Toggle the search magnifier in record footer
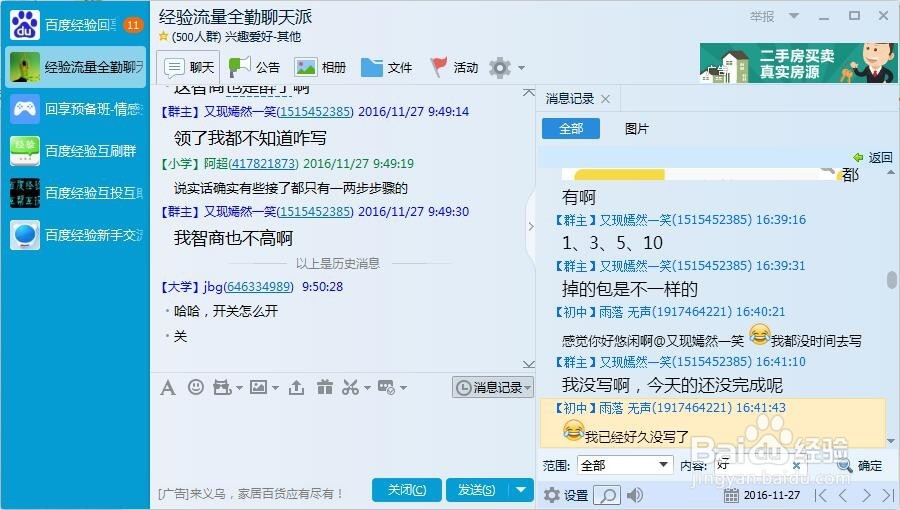 coord(607,495)
